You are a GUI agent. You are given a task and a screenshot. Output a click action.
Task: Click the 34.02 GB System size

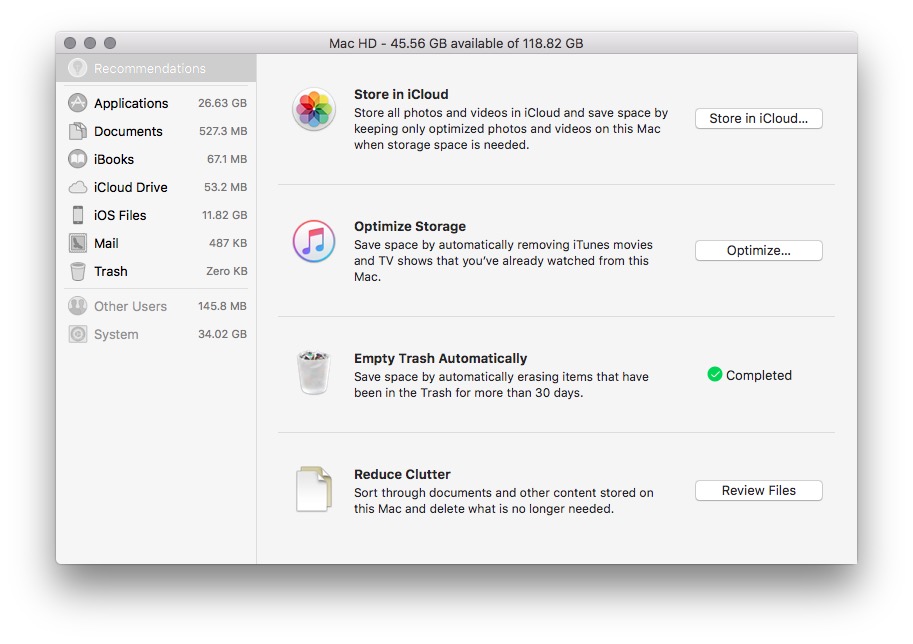coord(222,334)
